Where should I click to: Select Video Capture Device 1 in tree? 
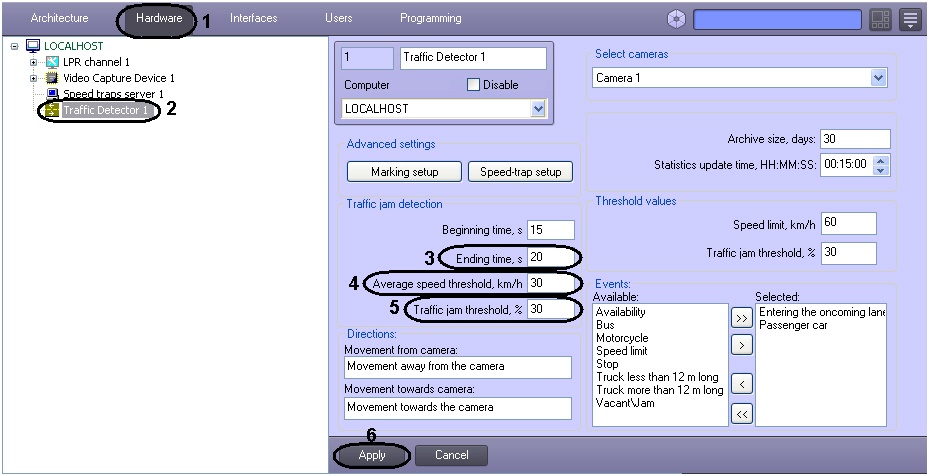[x=118, y=78]
